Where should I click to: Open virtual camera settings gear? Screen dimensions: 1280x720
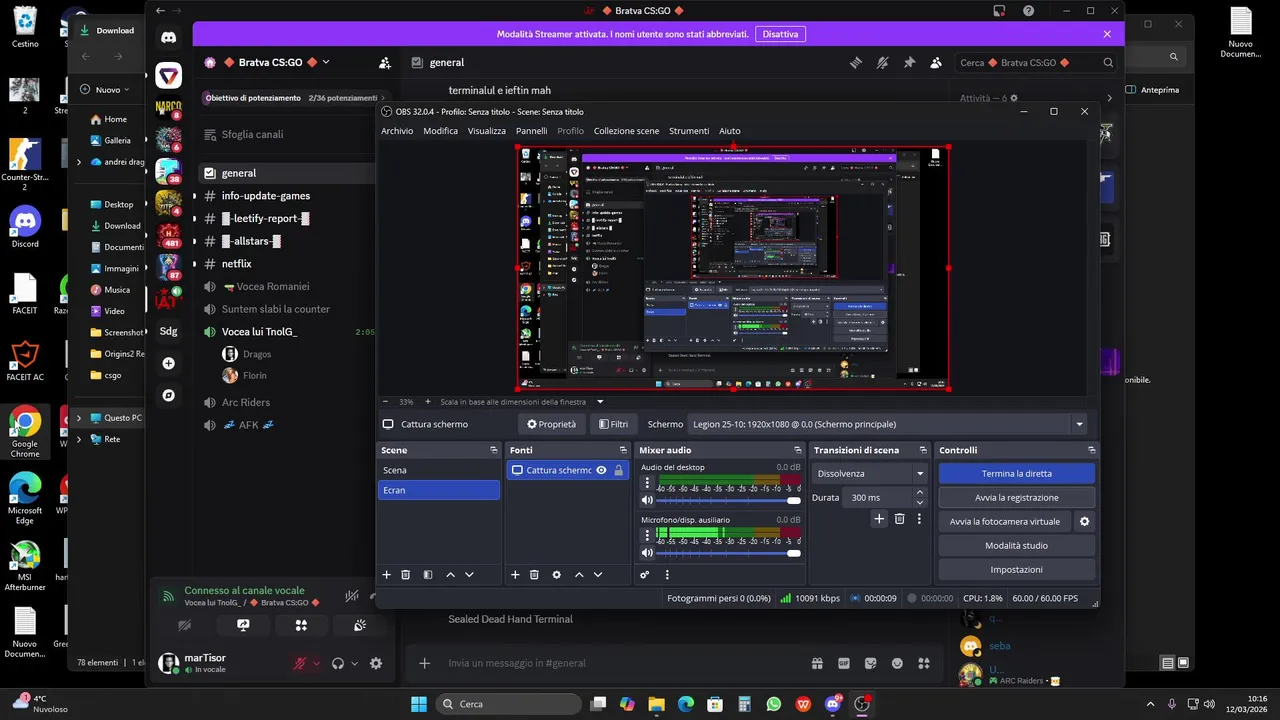1084,522
